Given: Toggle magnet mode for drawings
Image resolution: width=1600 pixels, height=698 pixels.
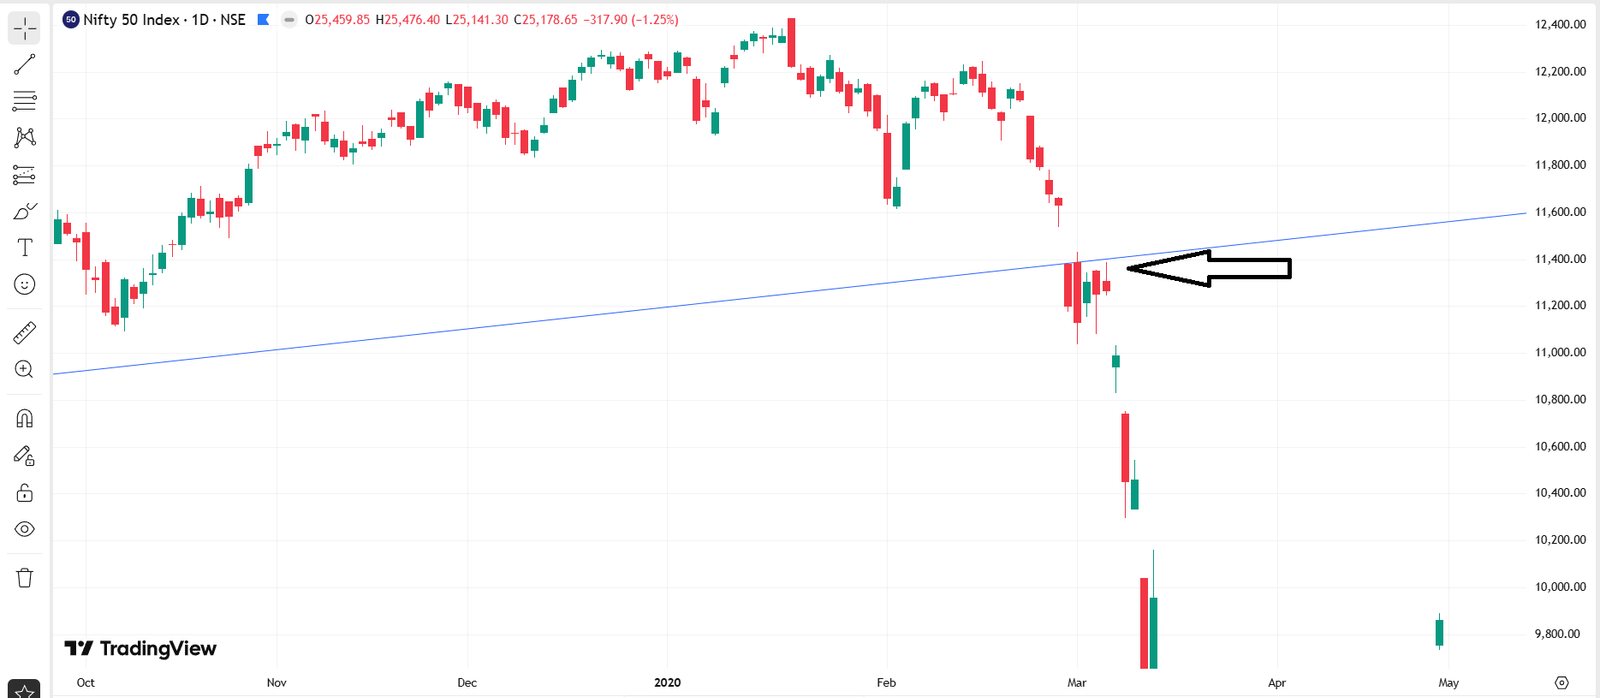Looking at the screenshot, I should [x=25, y=418].
